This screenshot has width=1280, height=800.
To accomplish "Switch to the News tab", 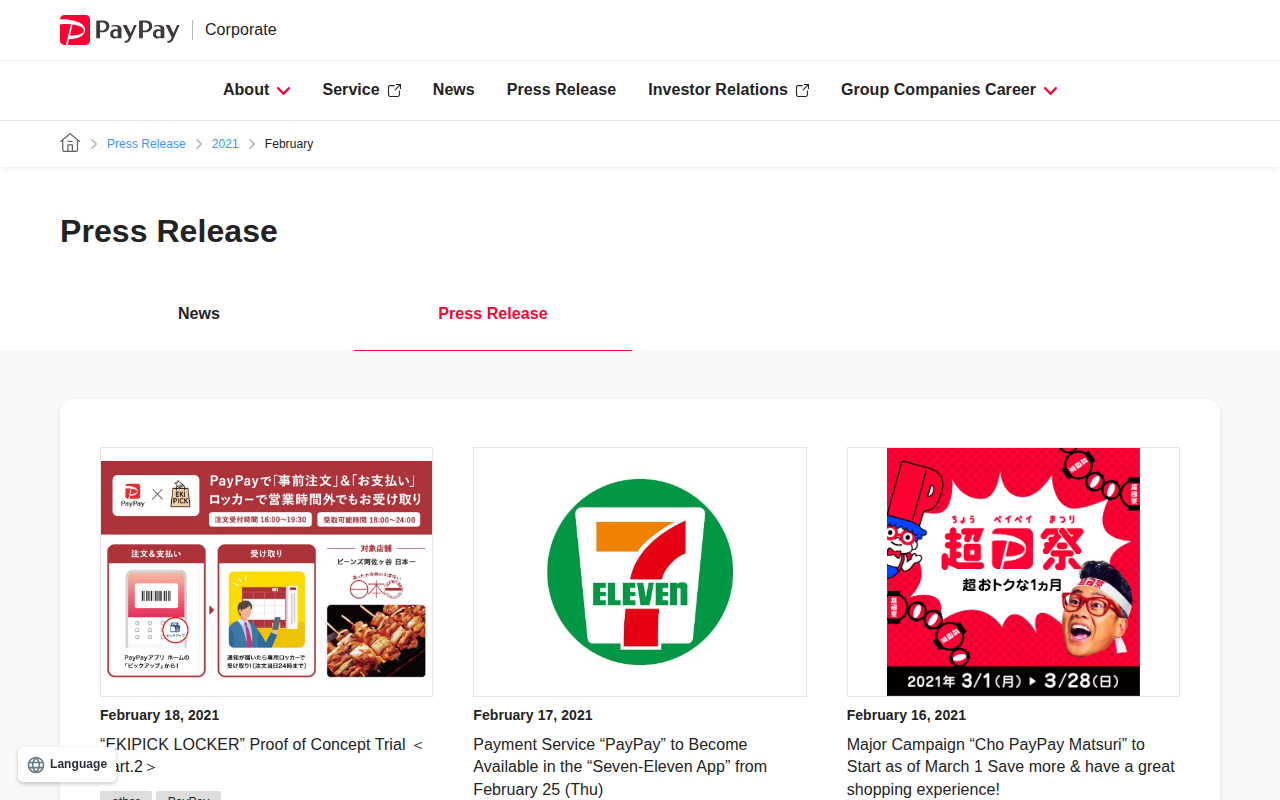I will pyautogui.click(x=199, y=313).
